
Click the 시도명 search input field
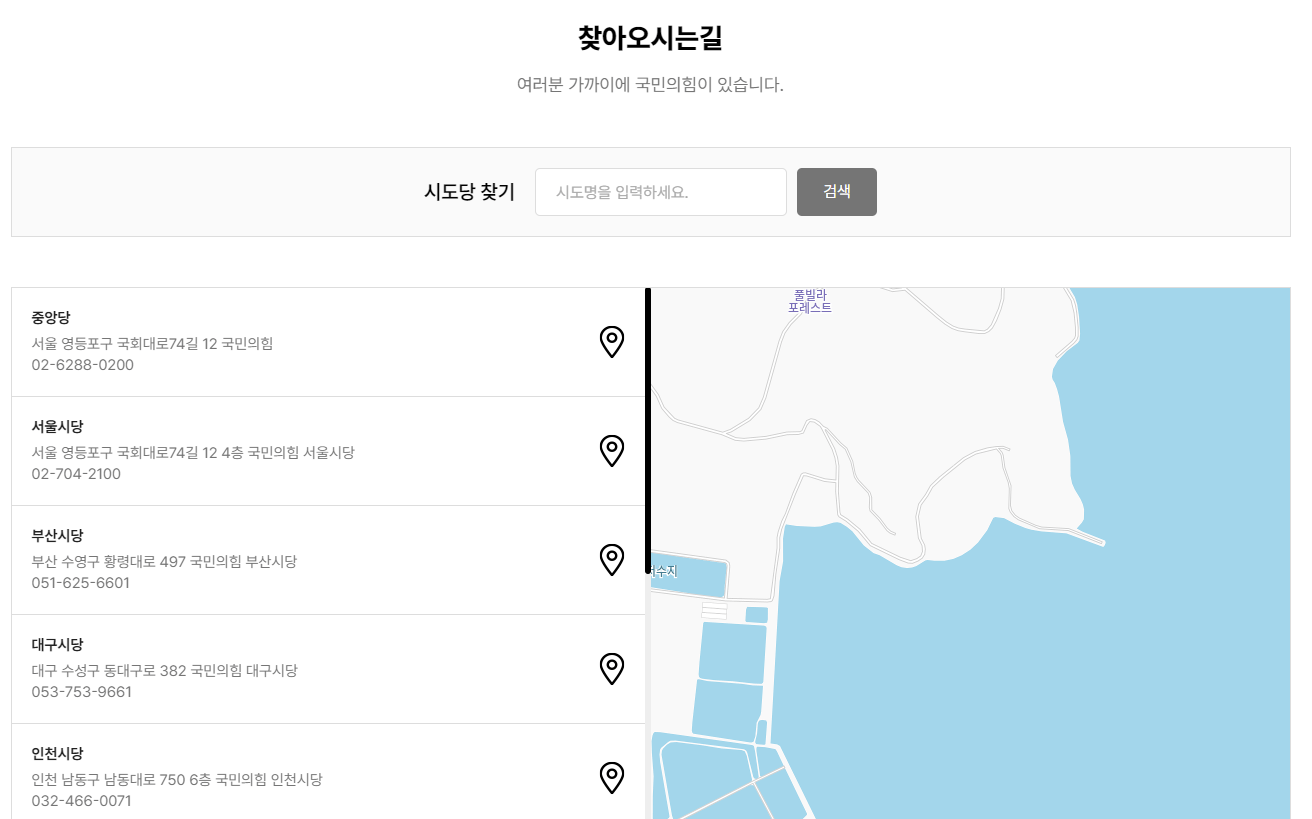coord(660,192)
